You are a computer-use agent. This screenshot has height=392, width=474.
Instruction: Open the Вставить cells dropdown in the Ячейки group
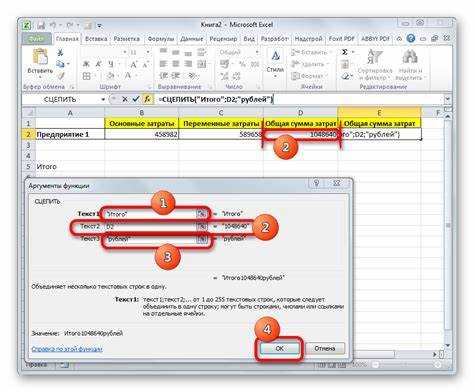[309, 52]
